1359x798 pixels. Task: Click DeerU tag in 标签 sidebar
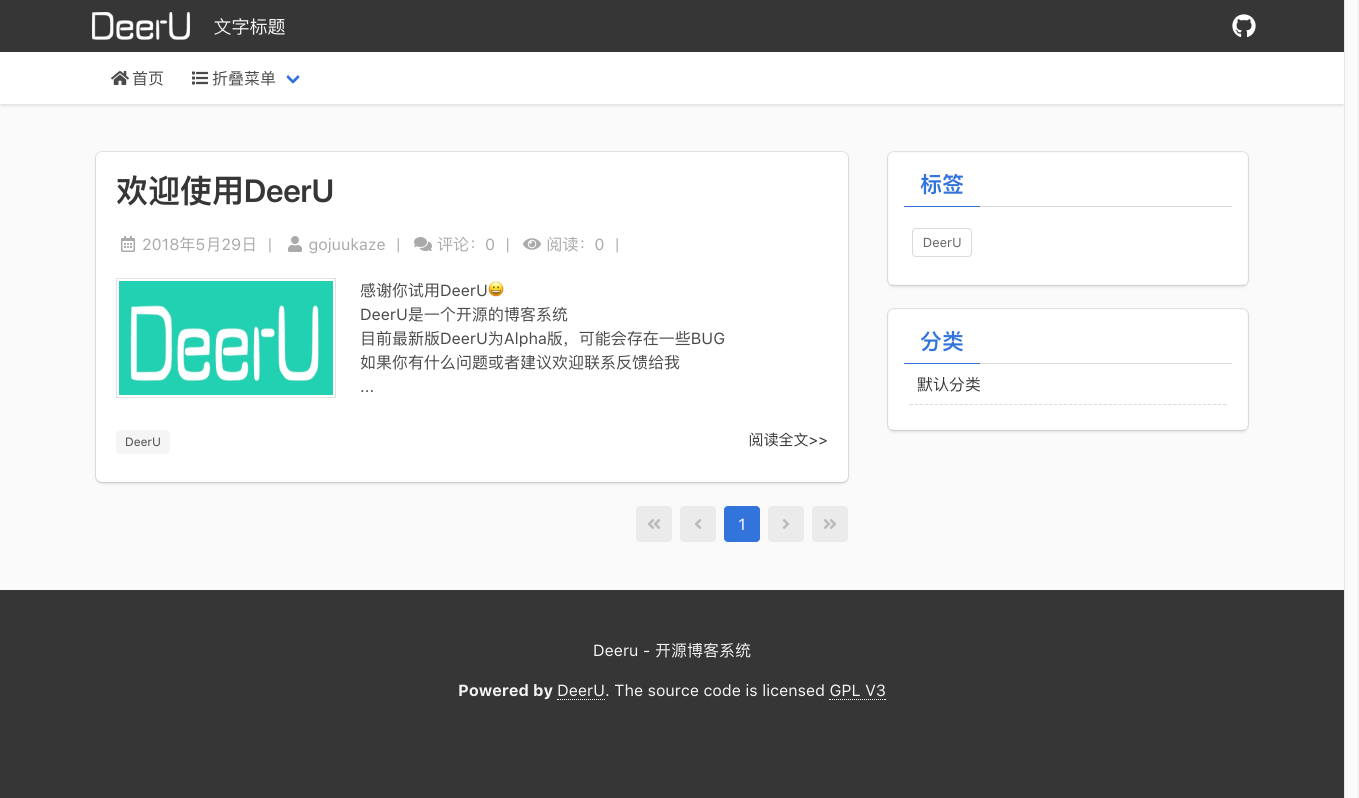click(942, 243)
